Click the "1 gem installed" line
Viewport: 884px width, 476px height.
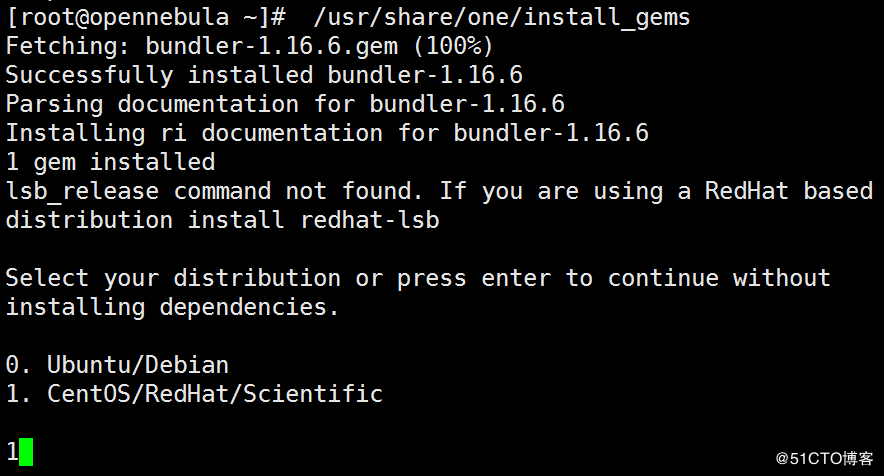pos(110,162)
